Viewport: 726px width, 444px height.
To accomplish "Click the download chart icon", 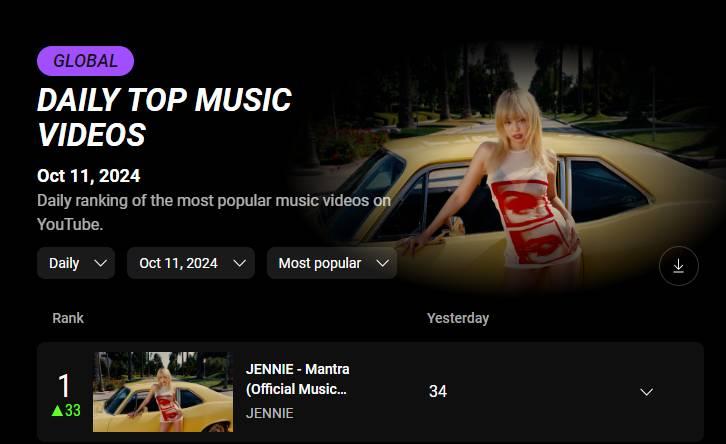I will pyautogui.click(x=678, y=266).
